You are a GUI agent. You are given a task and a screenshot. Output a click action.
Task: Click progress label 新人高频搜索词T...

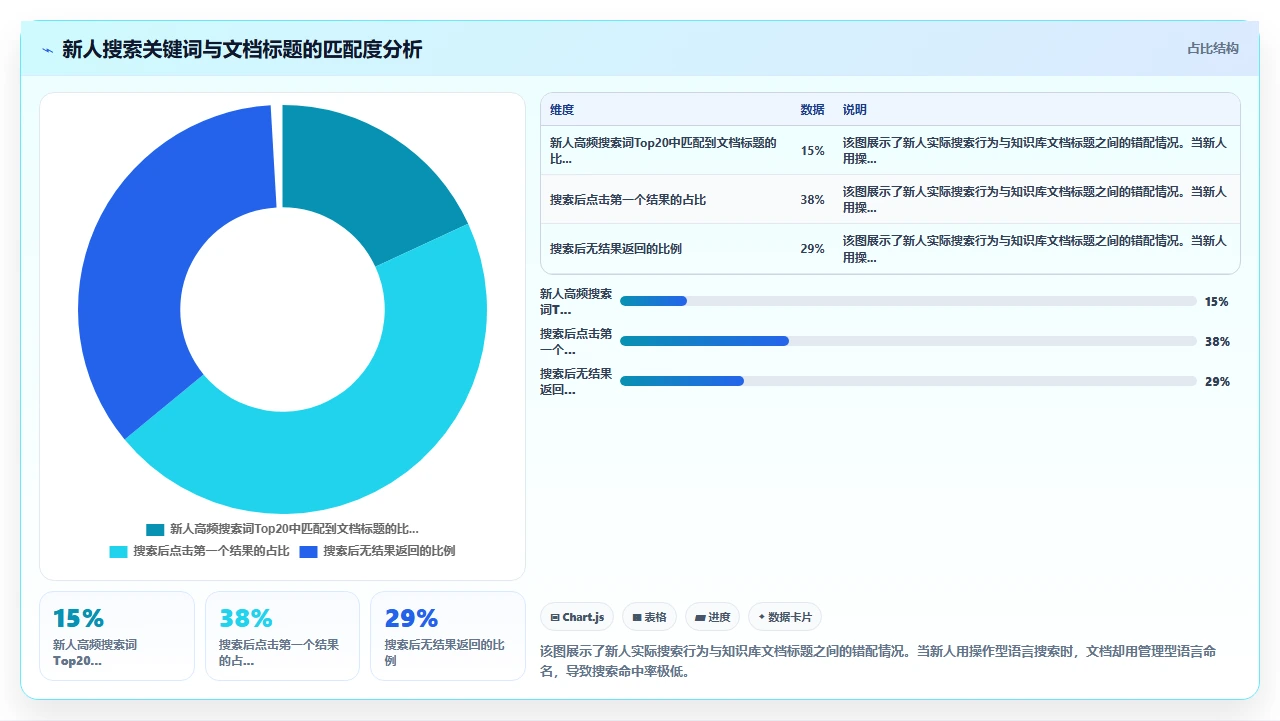[x=576, y=301]
